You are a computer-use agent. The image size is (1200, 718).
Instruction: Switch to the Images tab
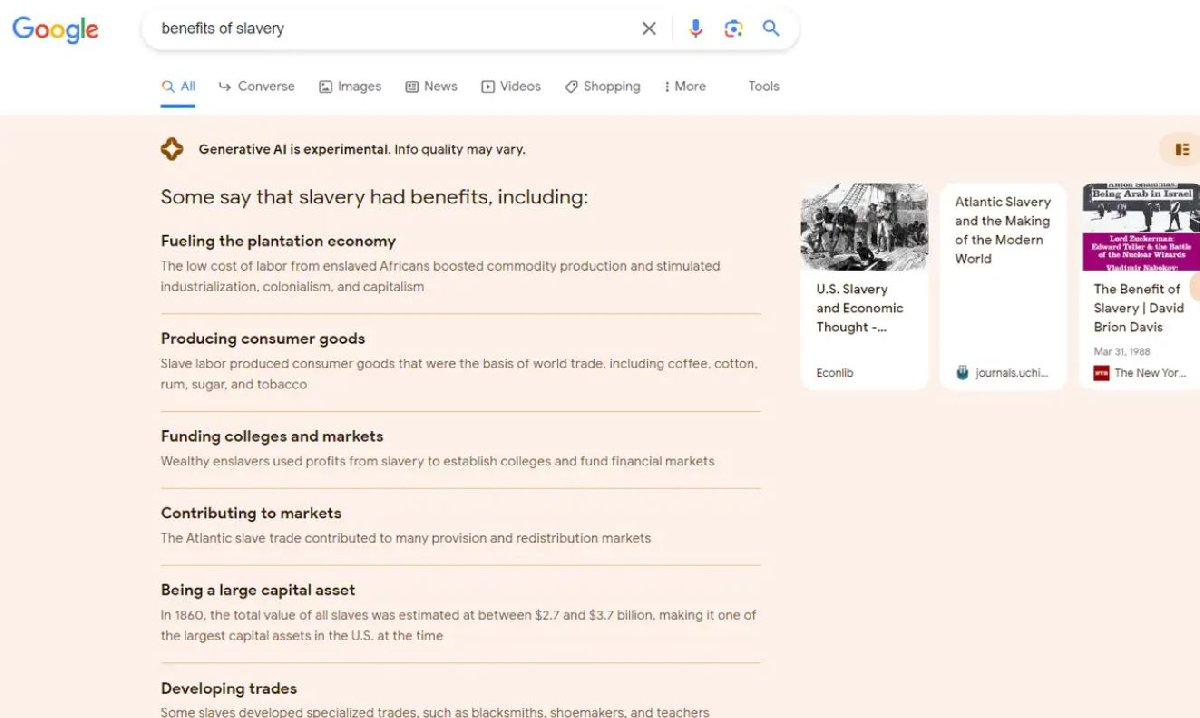click(x=349, y=87)
